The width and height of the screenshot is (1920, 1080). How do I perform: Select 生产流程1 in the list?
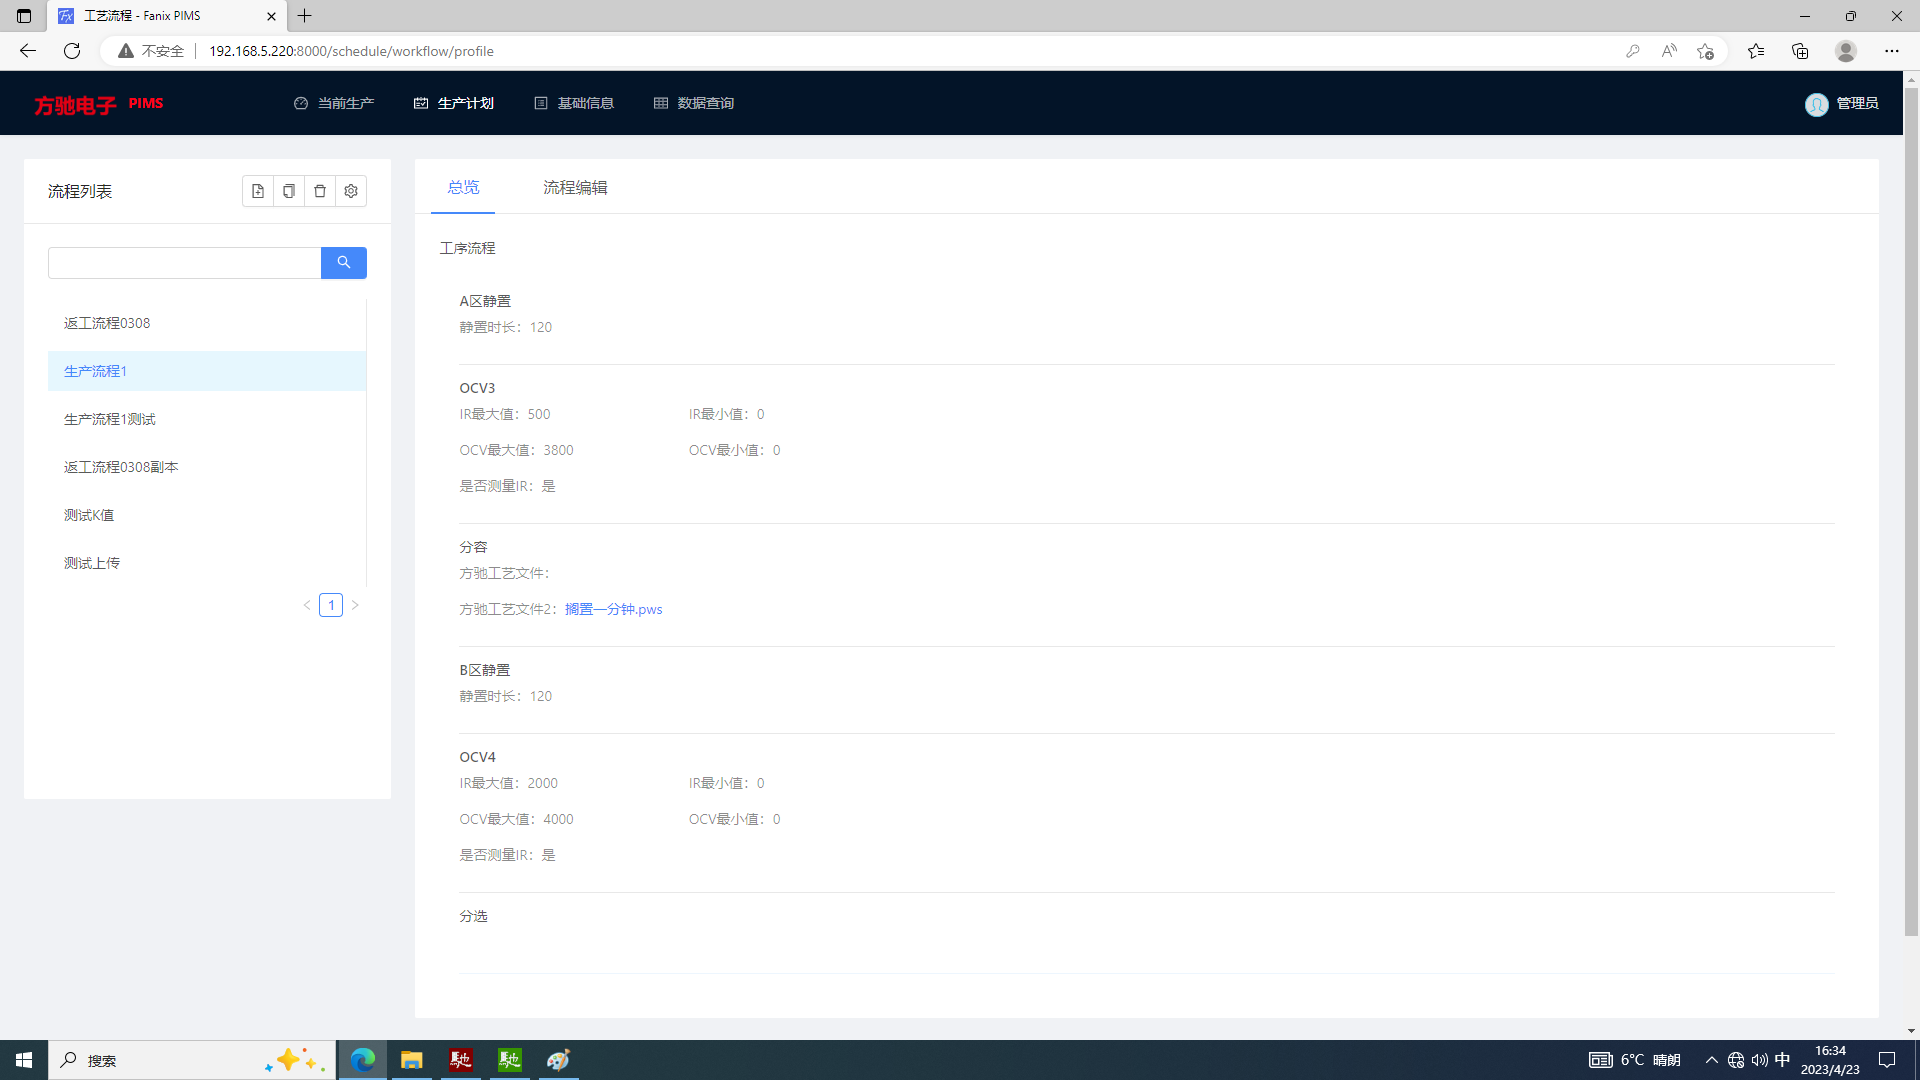pos(207,371)
